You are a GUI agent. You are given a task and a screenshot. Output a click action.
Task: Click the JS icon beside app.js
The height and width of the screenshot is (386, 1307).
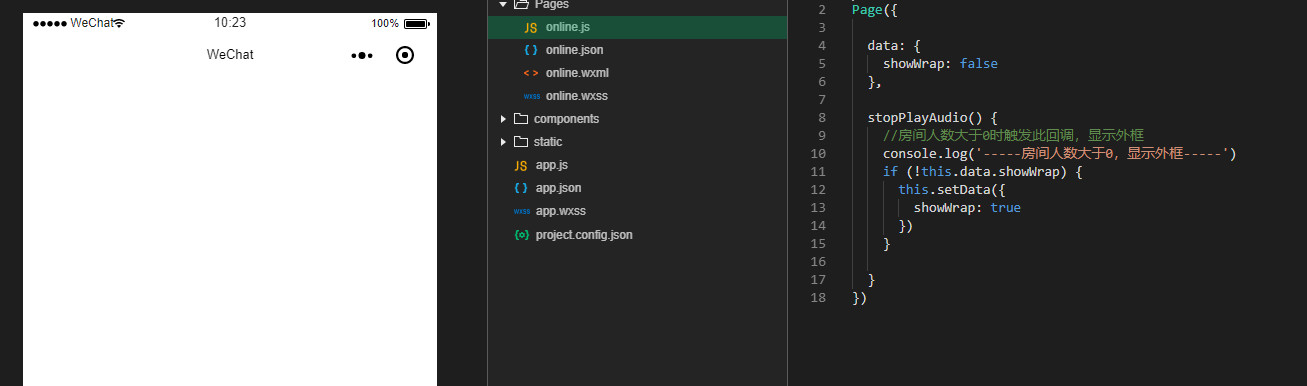521,165
